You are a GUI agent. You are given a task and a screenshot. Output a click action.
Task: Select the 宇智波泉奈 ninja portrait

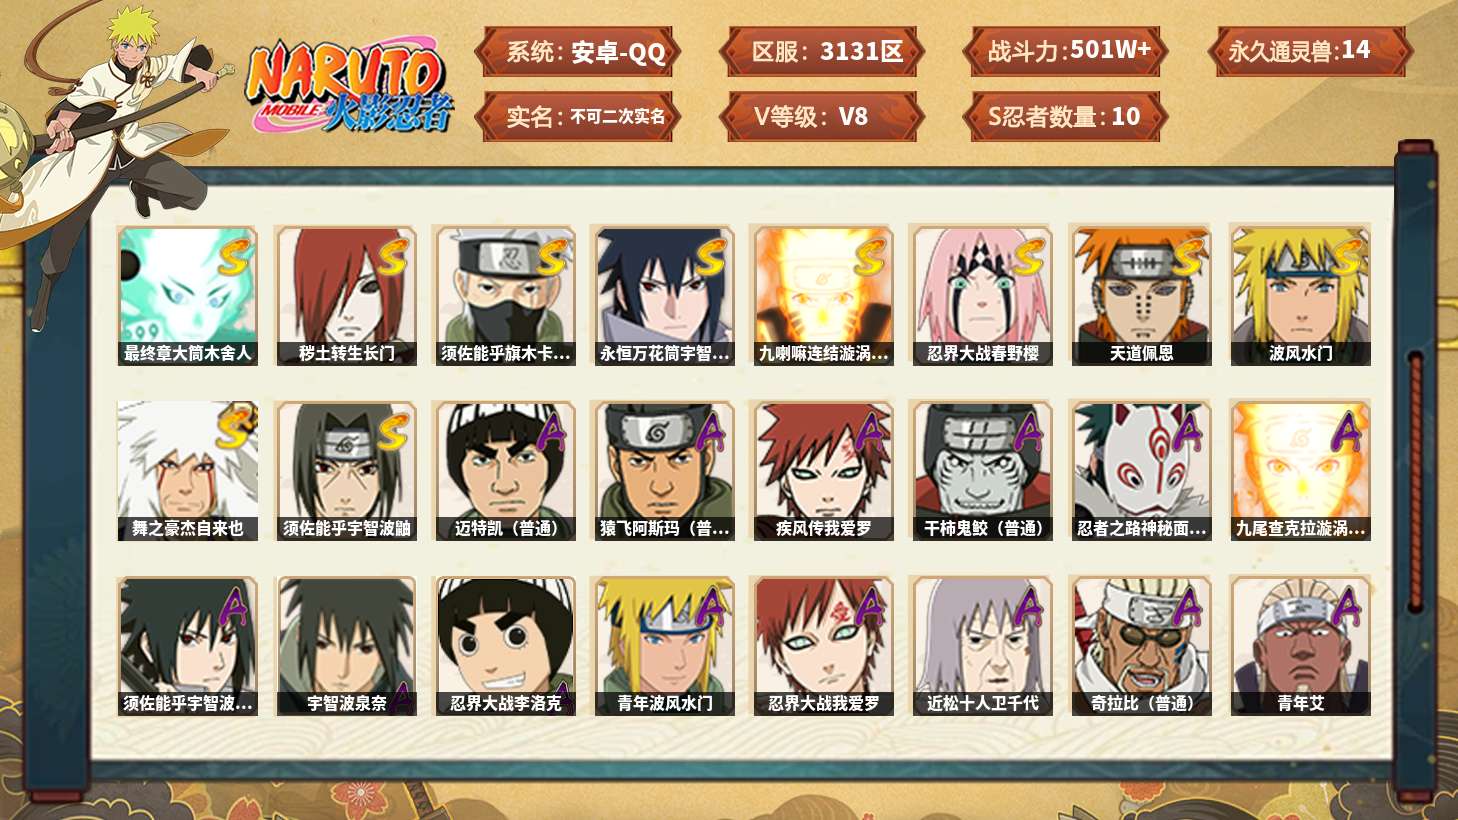coord(346,646)
